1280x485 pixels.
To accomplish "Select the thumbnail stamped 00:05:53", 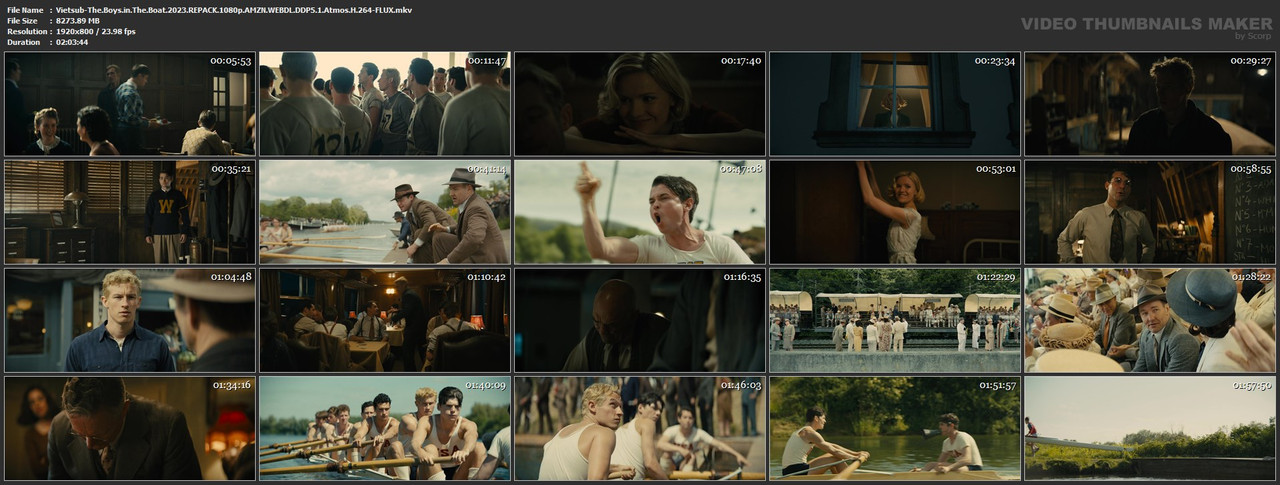I will pyautogui.click(x=130, y=104).
